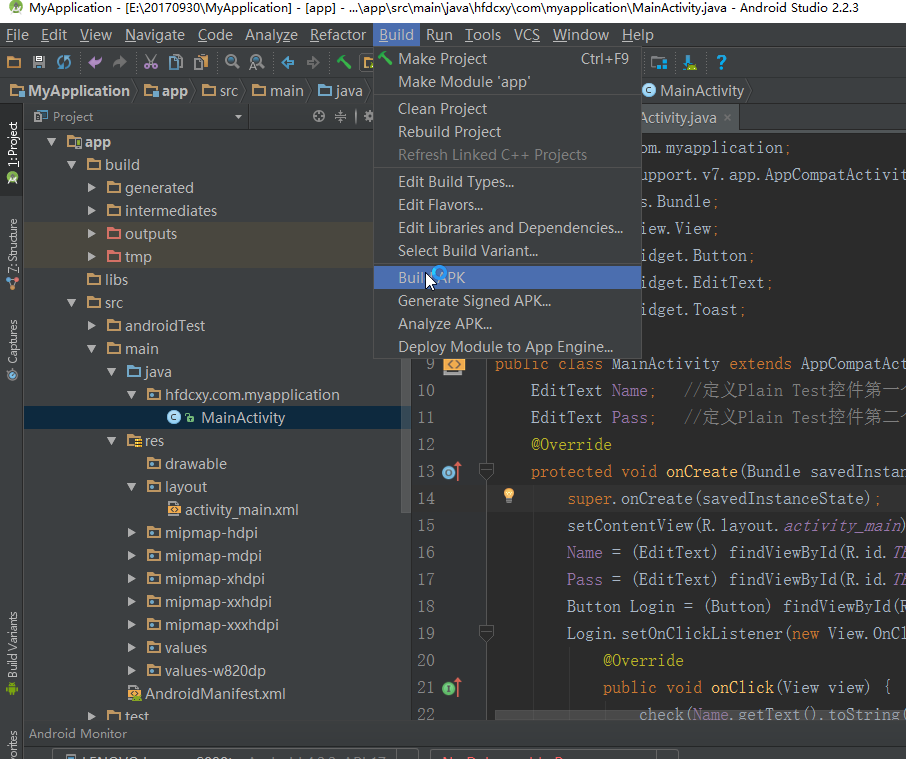906x759 pixels.
Task: Click the blue Help question mark icon
Action: click(721, 62)
